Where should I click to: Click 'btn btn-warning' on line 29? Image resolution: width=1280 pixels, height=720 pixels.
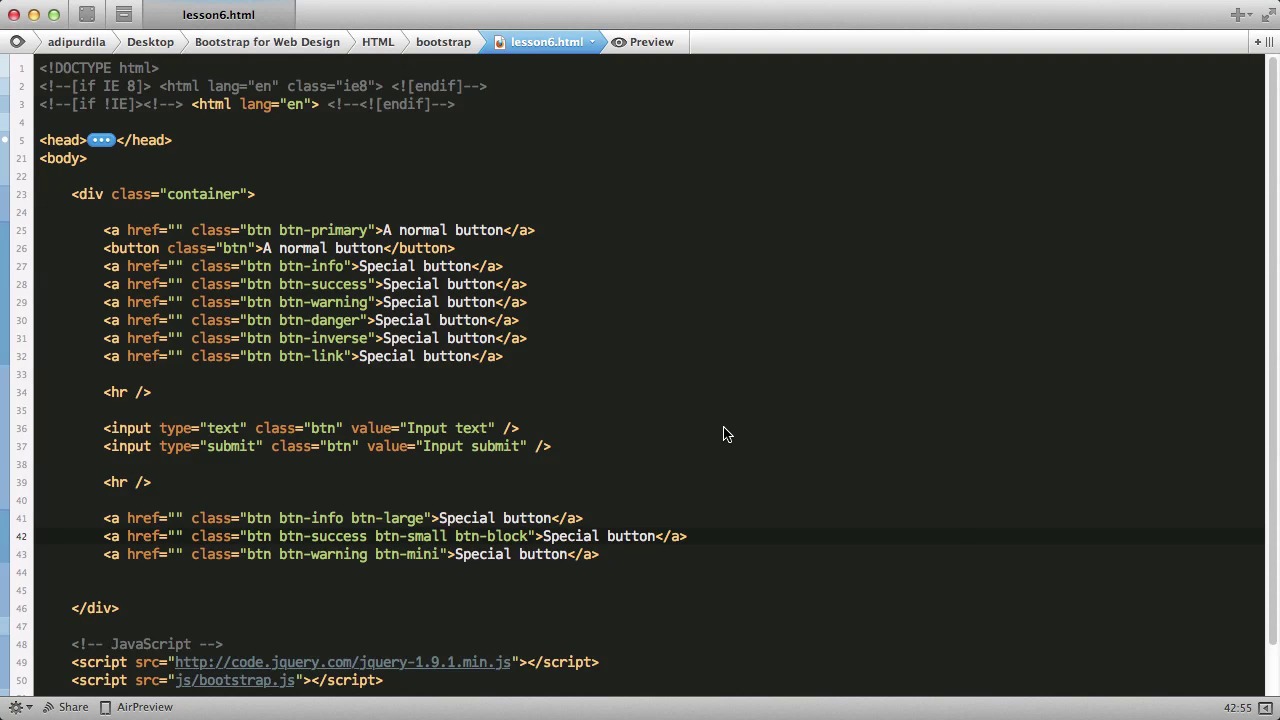point(307,302)
